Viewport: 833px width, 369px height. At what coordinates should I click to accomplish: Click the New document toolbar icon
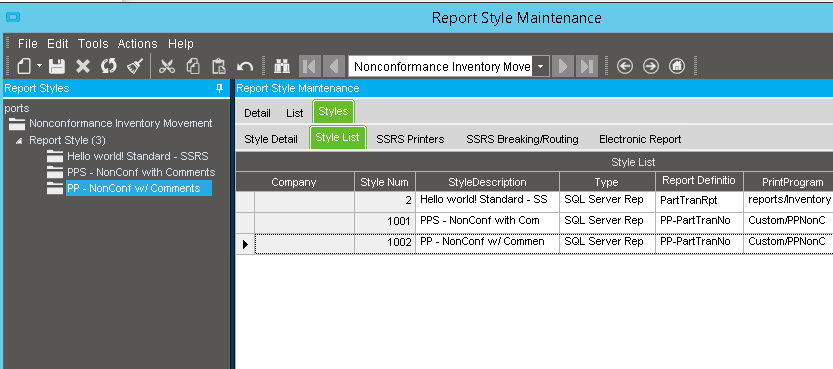click(24, 66)
